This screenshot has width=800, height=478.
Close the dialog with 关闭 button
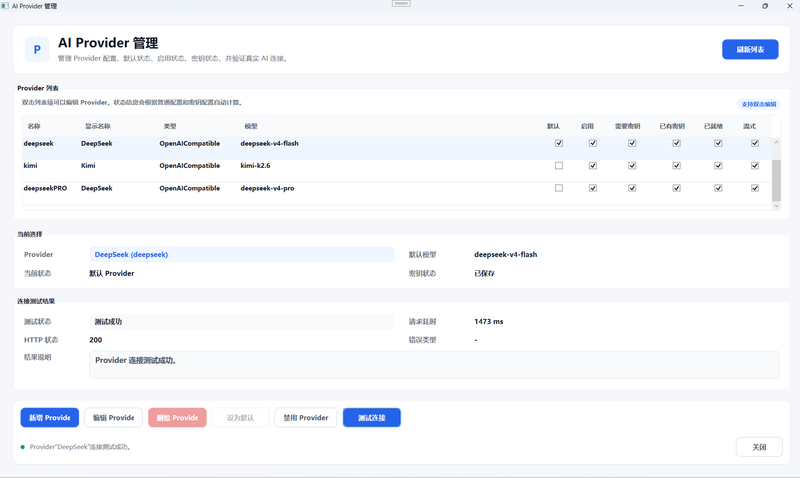pos(759,447)
